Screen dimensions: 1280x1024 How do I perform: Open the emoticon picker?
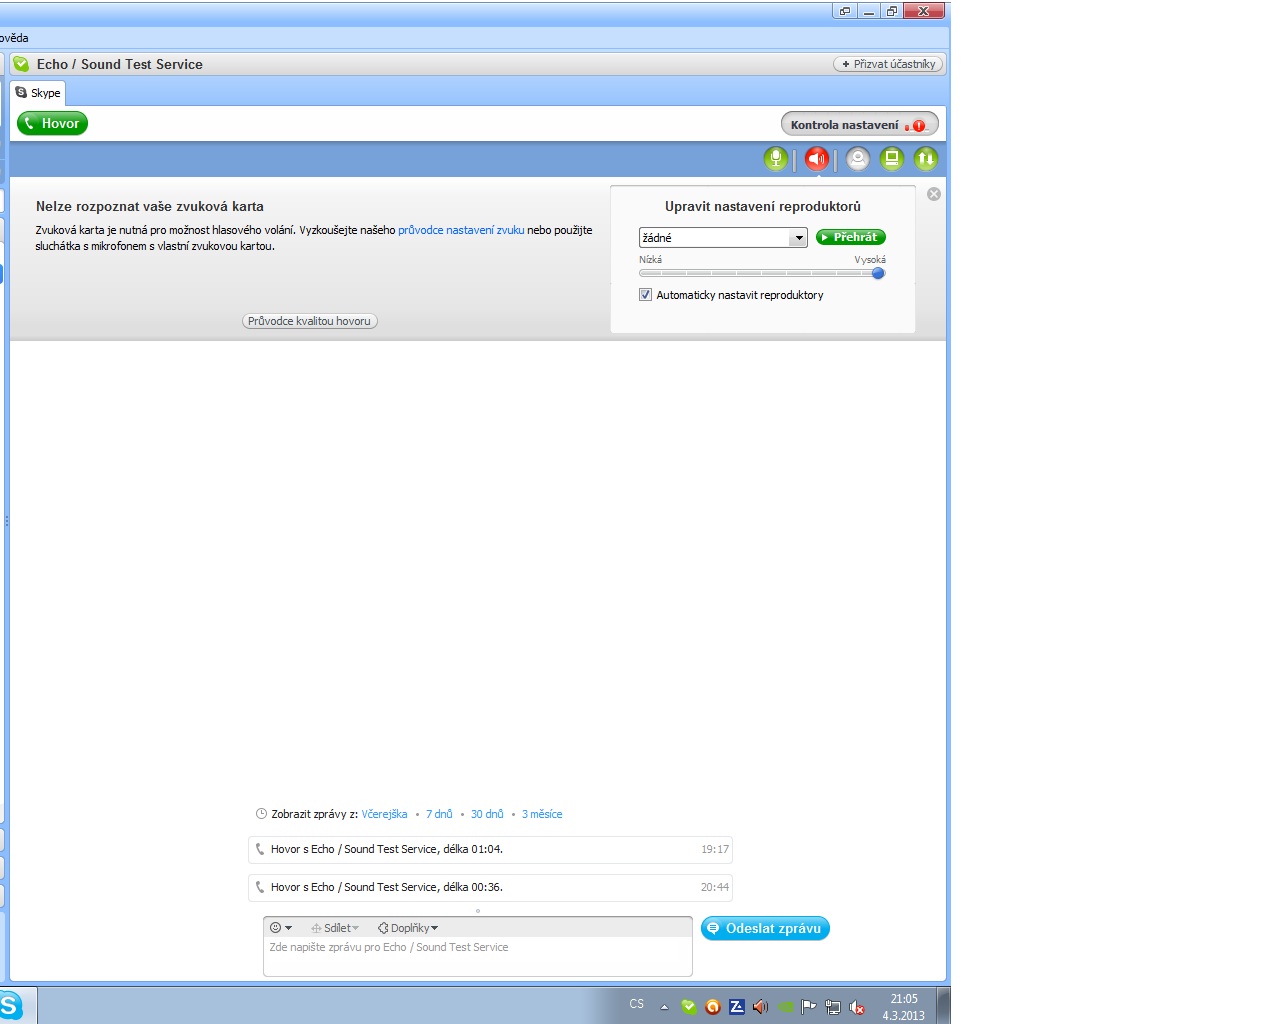(281, 928)
